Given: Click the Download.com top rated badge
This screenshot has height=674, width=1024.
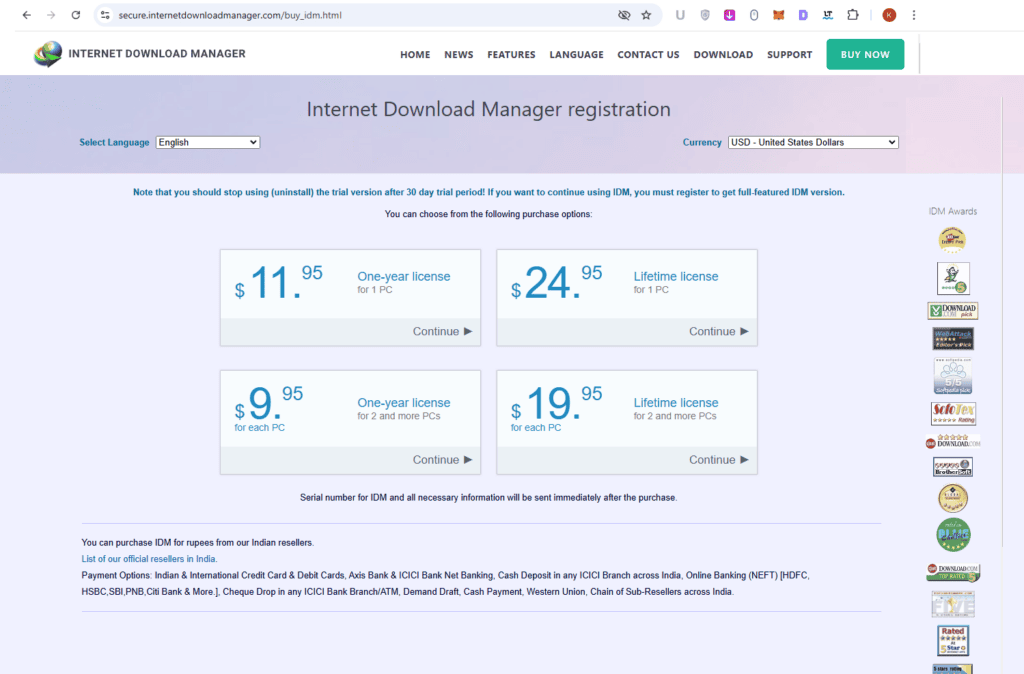Looking at the screenshot, I should click(953, 572).
